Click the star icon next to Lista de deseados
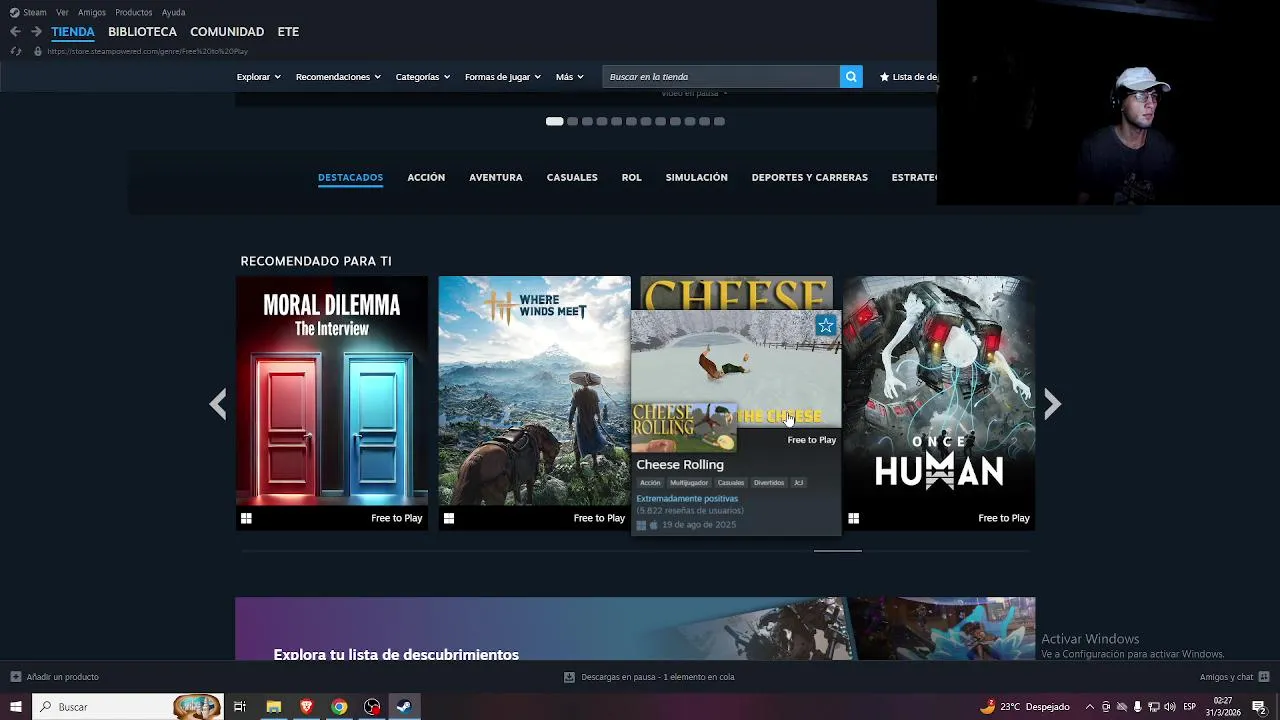This screenshot has height=720, width=1280. (x=884, y=77)
